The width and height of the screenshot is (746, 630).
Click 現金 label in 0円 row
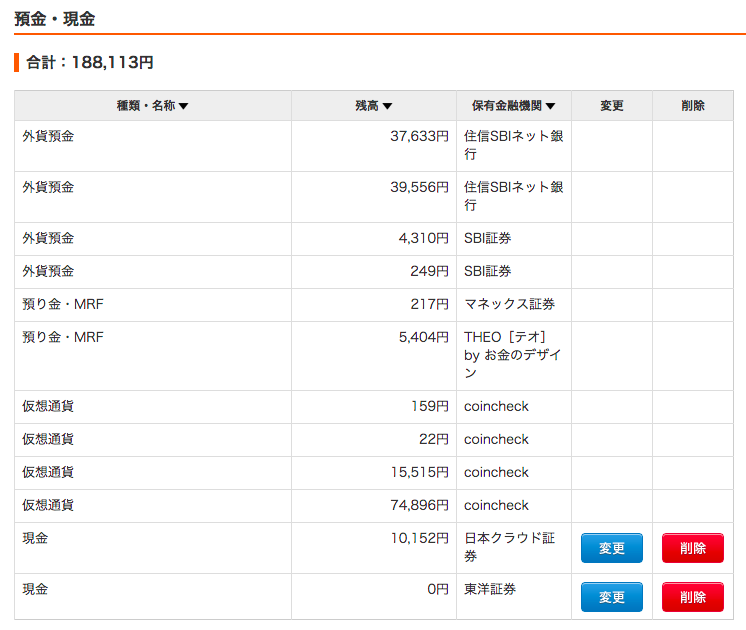pyautogui.click(x=35, y=589)
